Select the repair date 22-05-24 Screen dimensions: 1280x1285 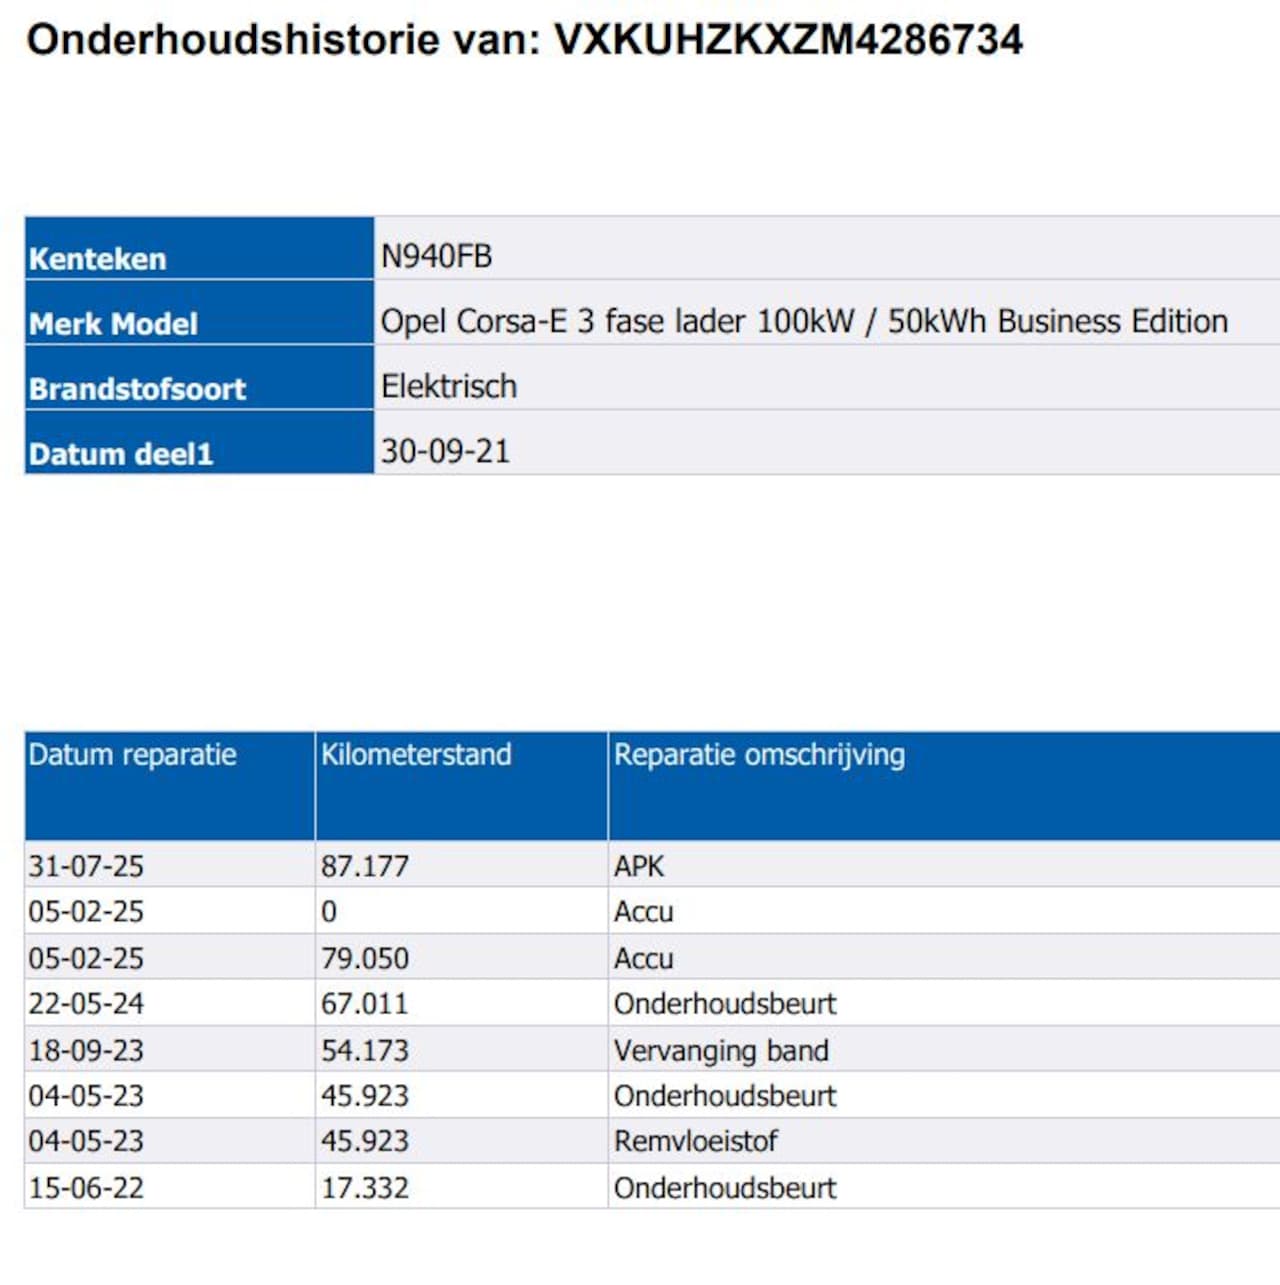(86, 1003)
